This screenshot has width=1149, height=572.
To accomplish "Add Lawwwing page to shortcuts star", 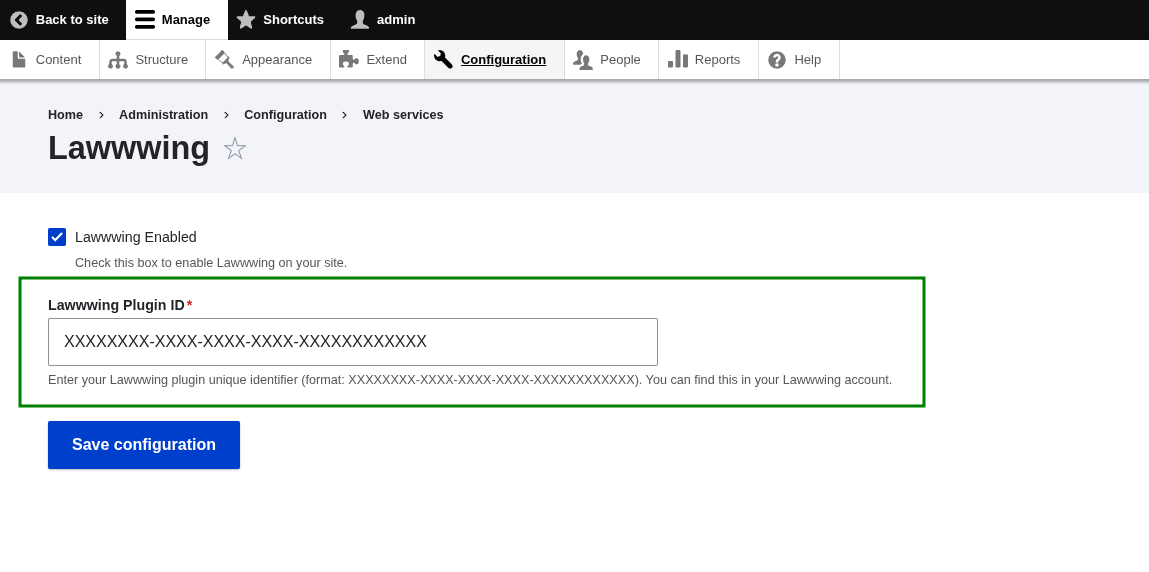I will coord(235,149).
